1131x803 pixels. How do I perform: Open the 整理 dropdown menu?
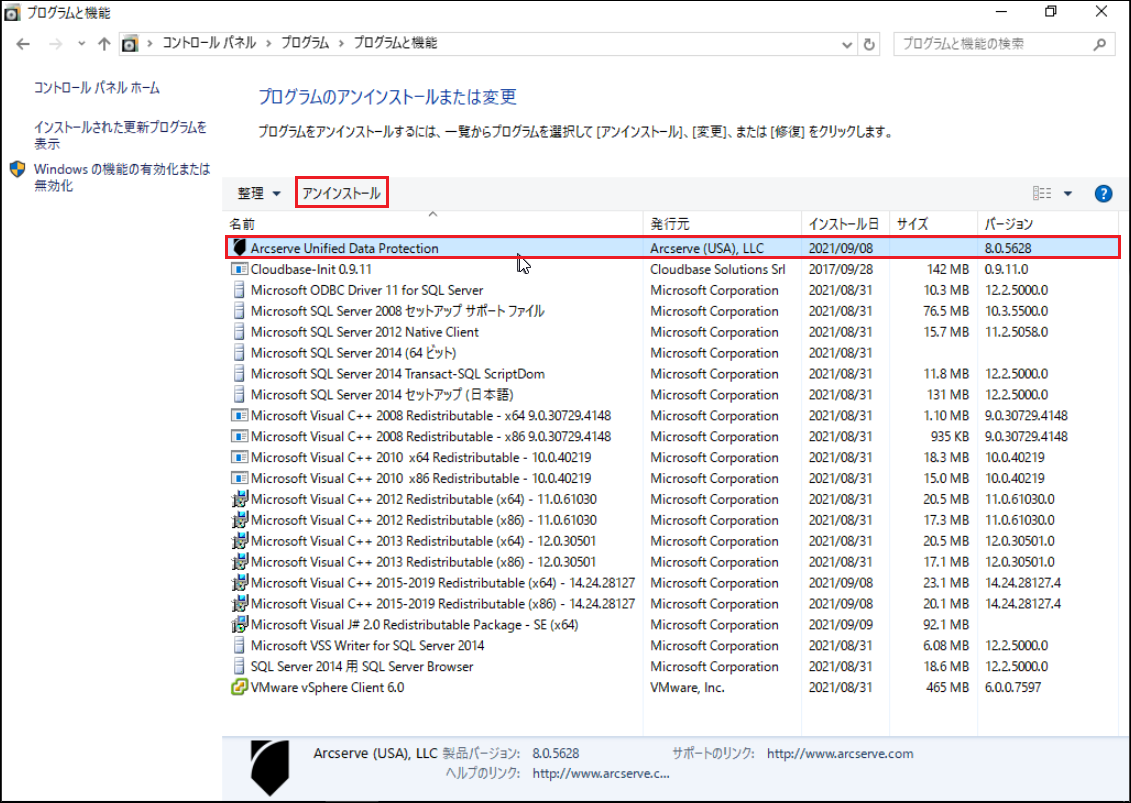(x=259, y=193)
